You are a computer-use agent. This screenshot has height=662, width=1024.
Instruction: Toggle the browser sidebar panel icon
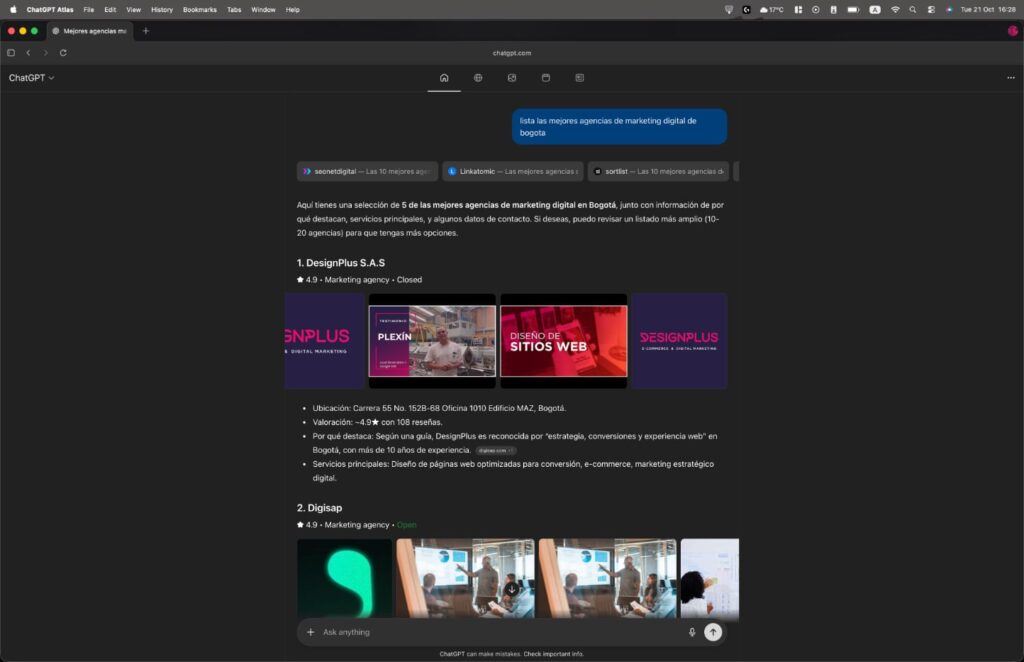[11, 53]
